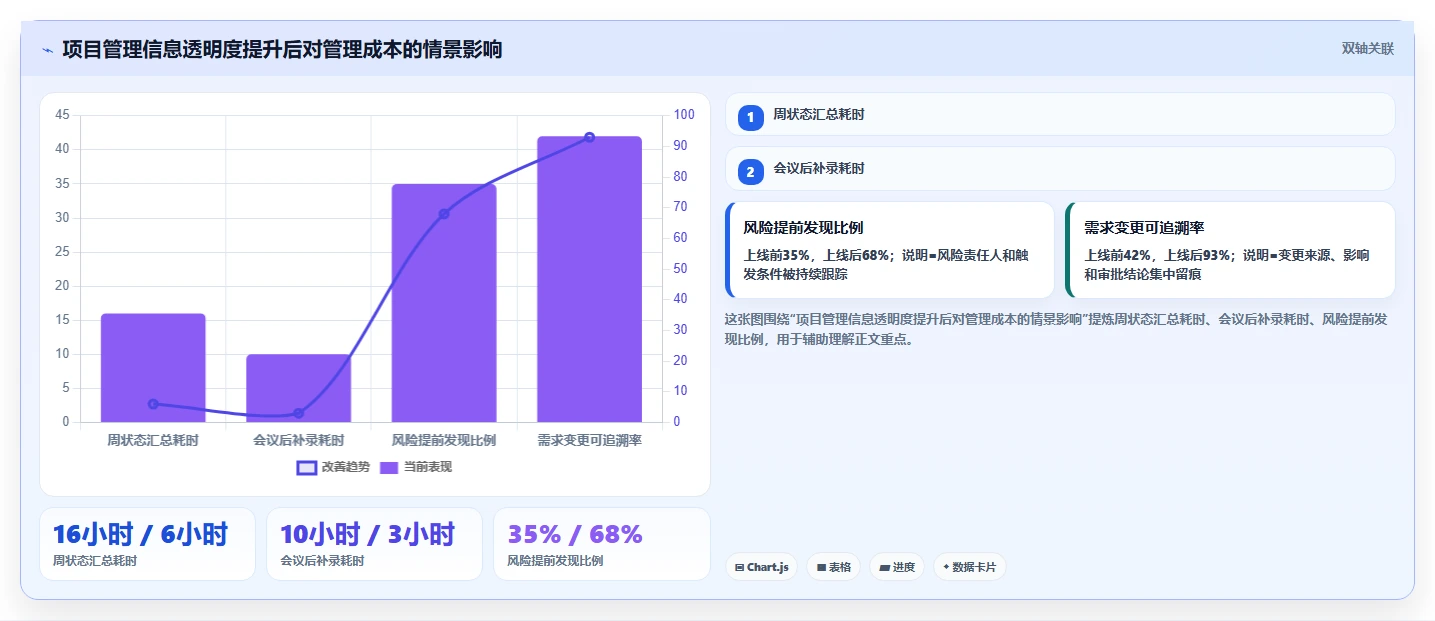Click the 35% / 68% stat card
Image resolution: width=1435 pixels, height=621 pixels.
pos(601,544)
